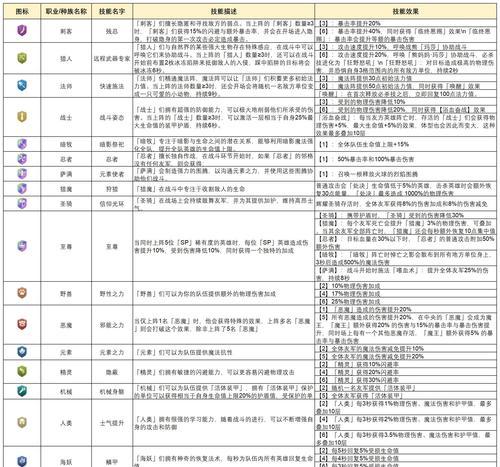This screenshot has width=500, height=467.
Task: Click the 忍者 row shield icon
Action: [x=22, y=159]
